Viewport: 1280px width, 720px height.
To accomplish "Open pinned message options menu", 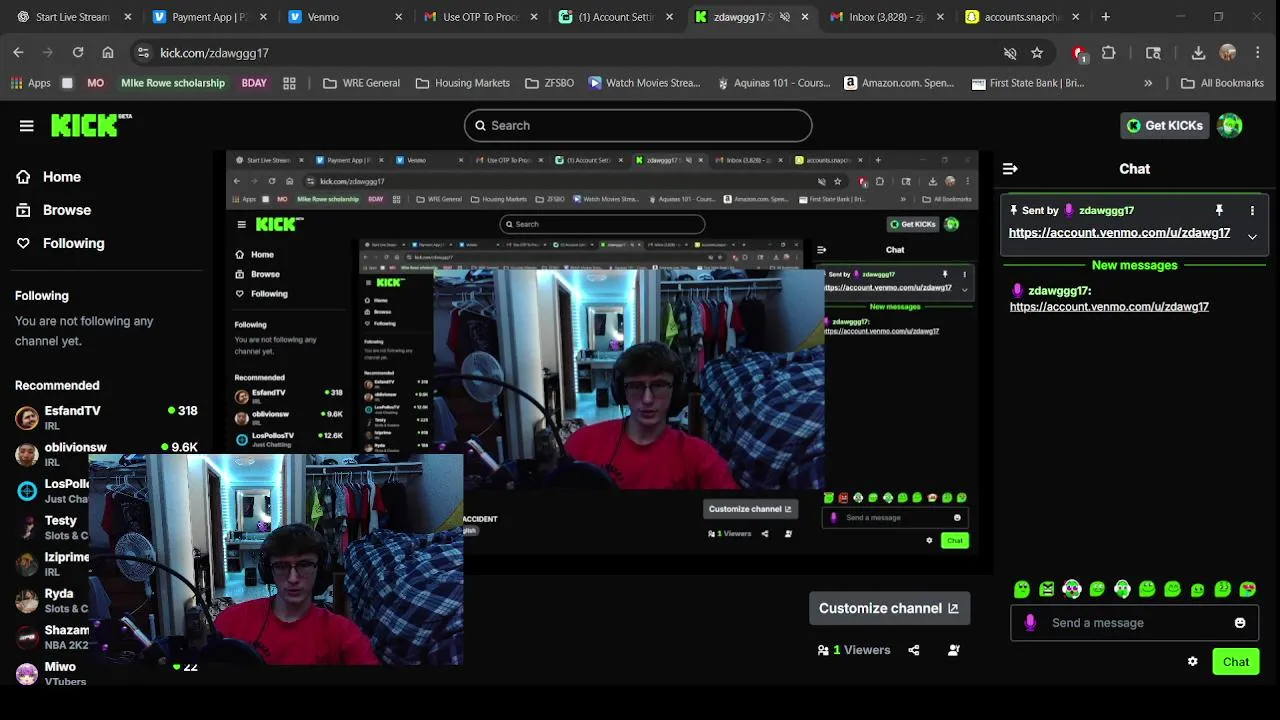I will [1252, 210].
